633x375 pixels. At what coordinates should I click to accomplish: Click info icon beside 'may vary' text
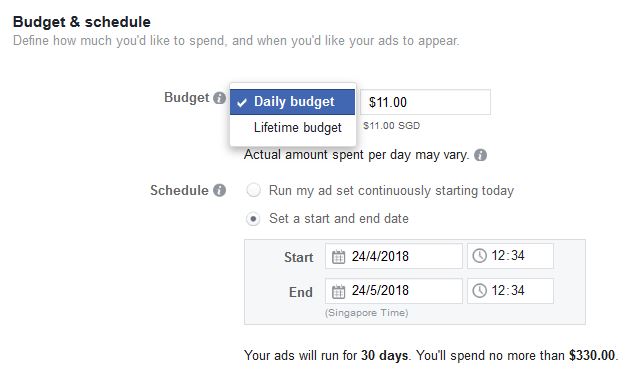pyautogui.click(x=480, y=155)
